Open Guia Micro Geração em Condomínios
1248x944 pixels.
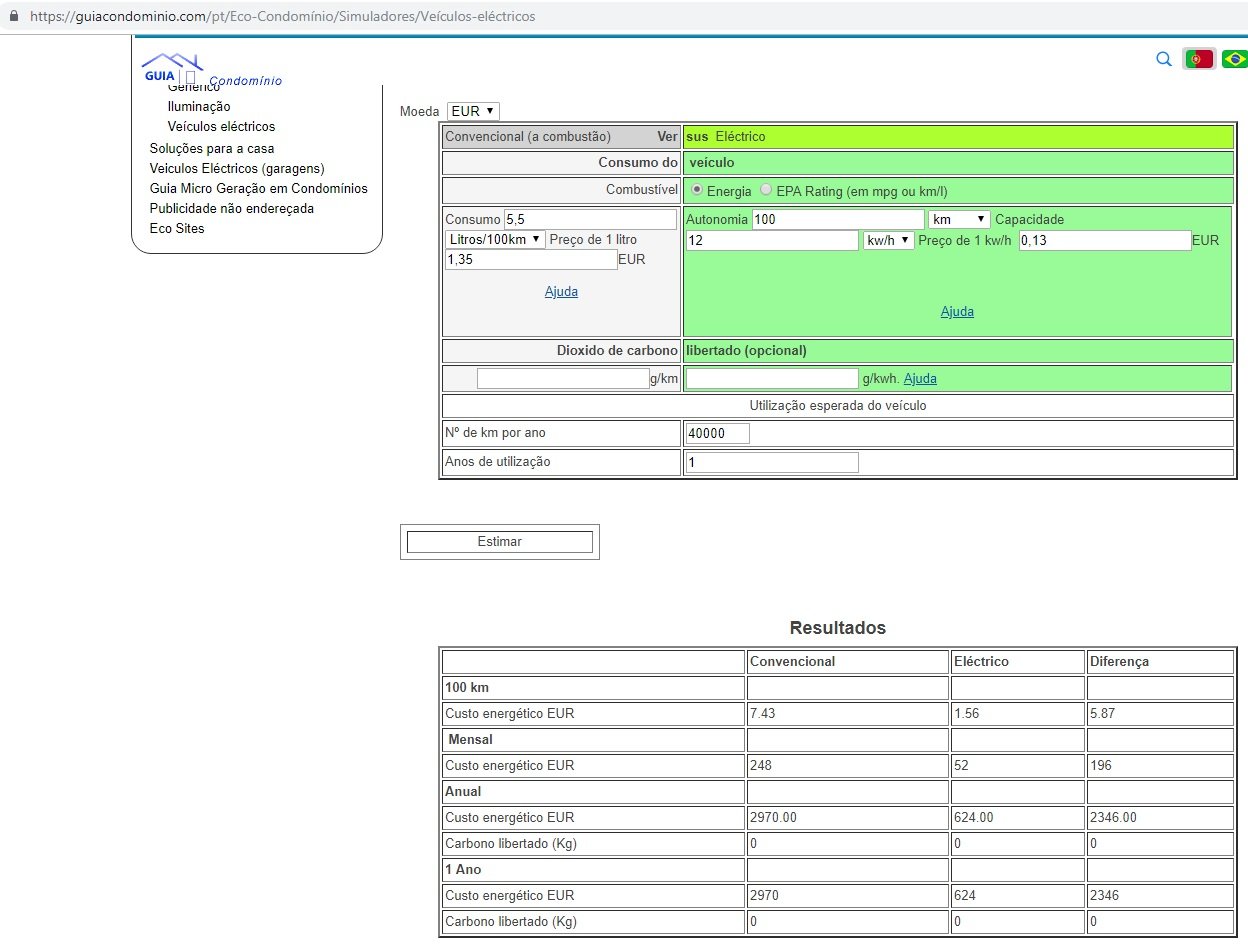click(258, 189)
